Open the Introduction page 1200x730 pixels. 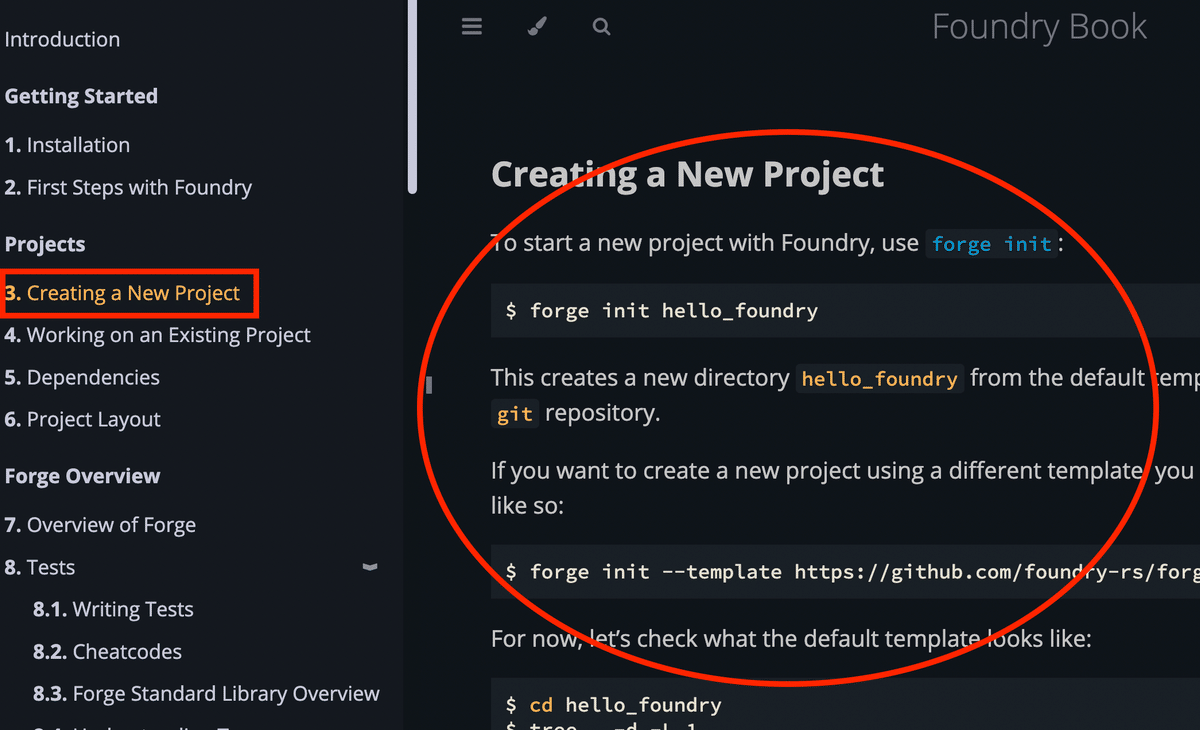coord(62,40)
